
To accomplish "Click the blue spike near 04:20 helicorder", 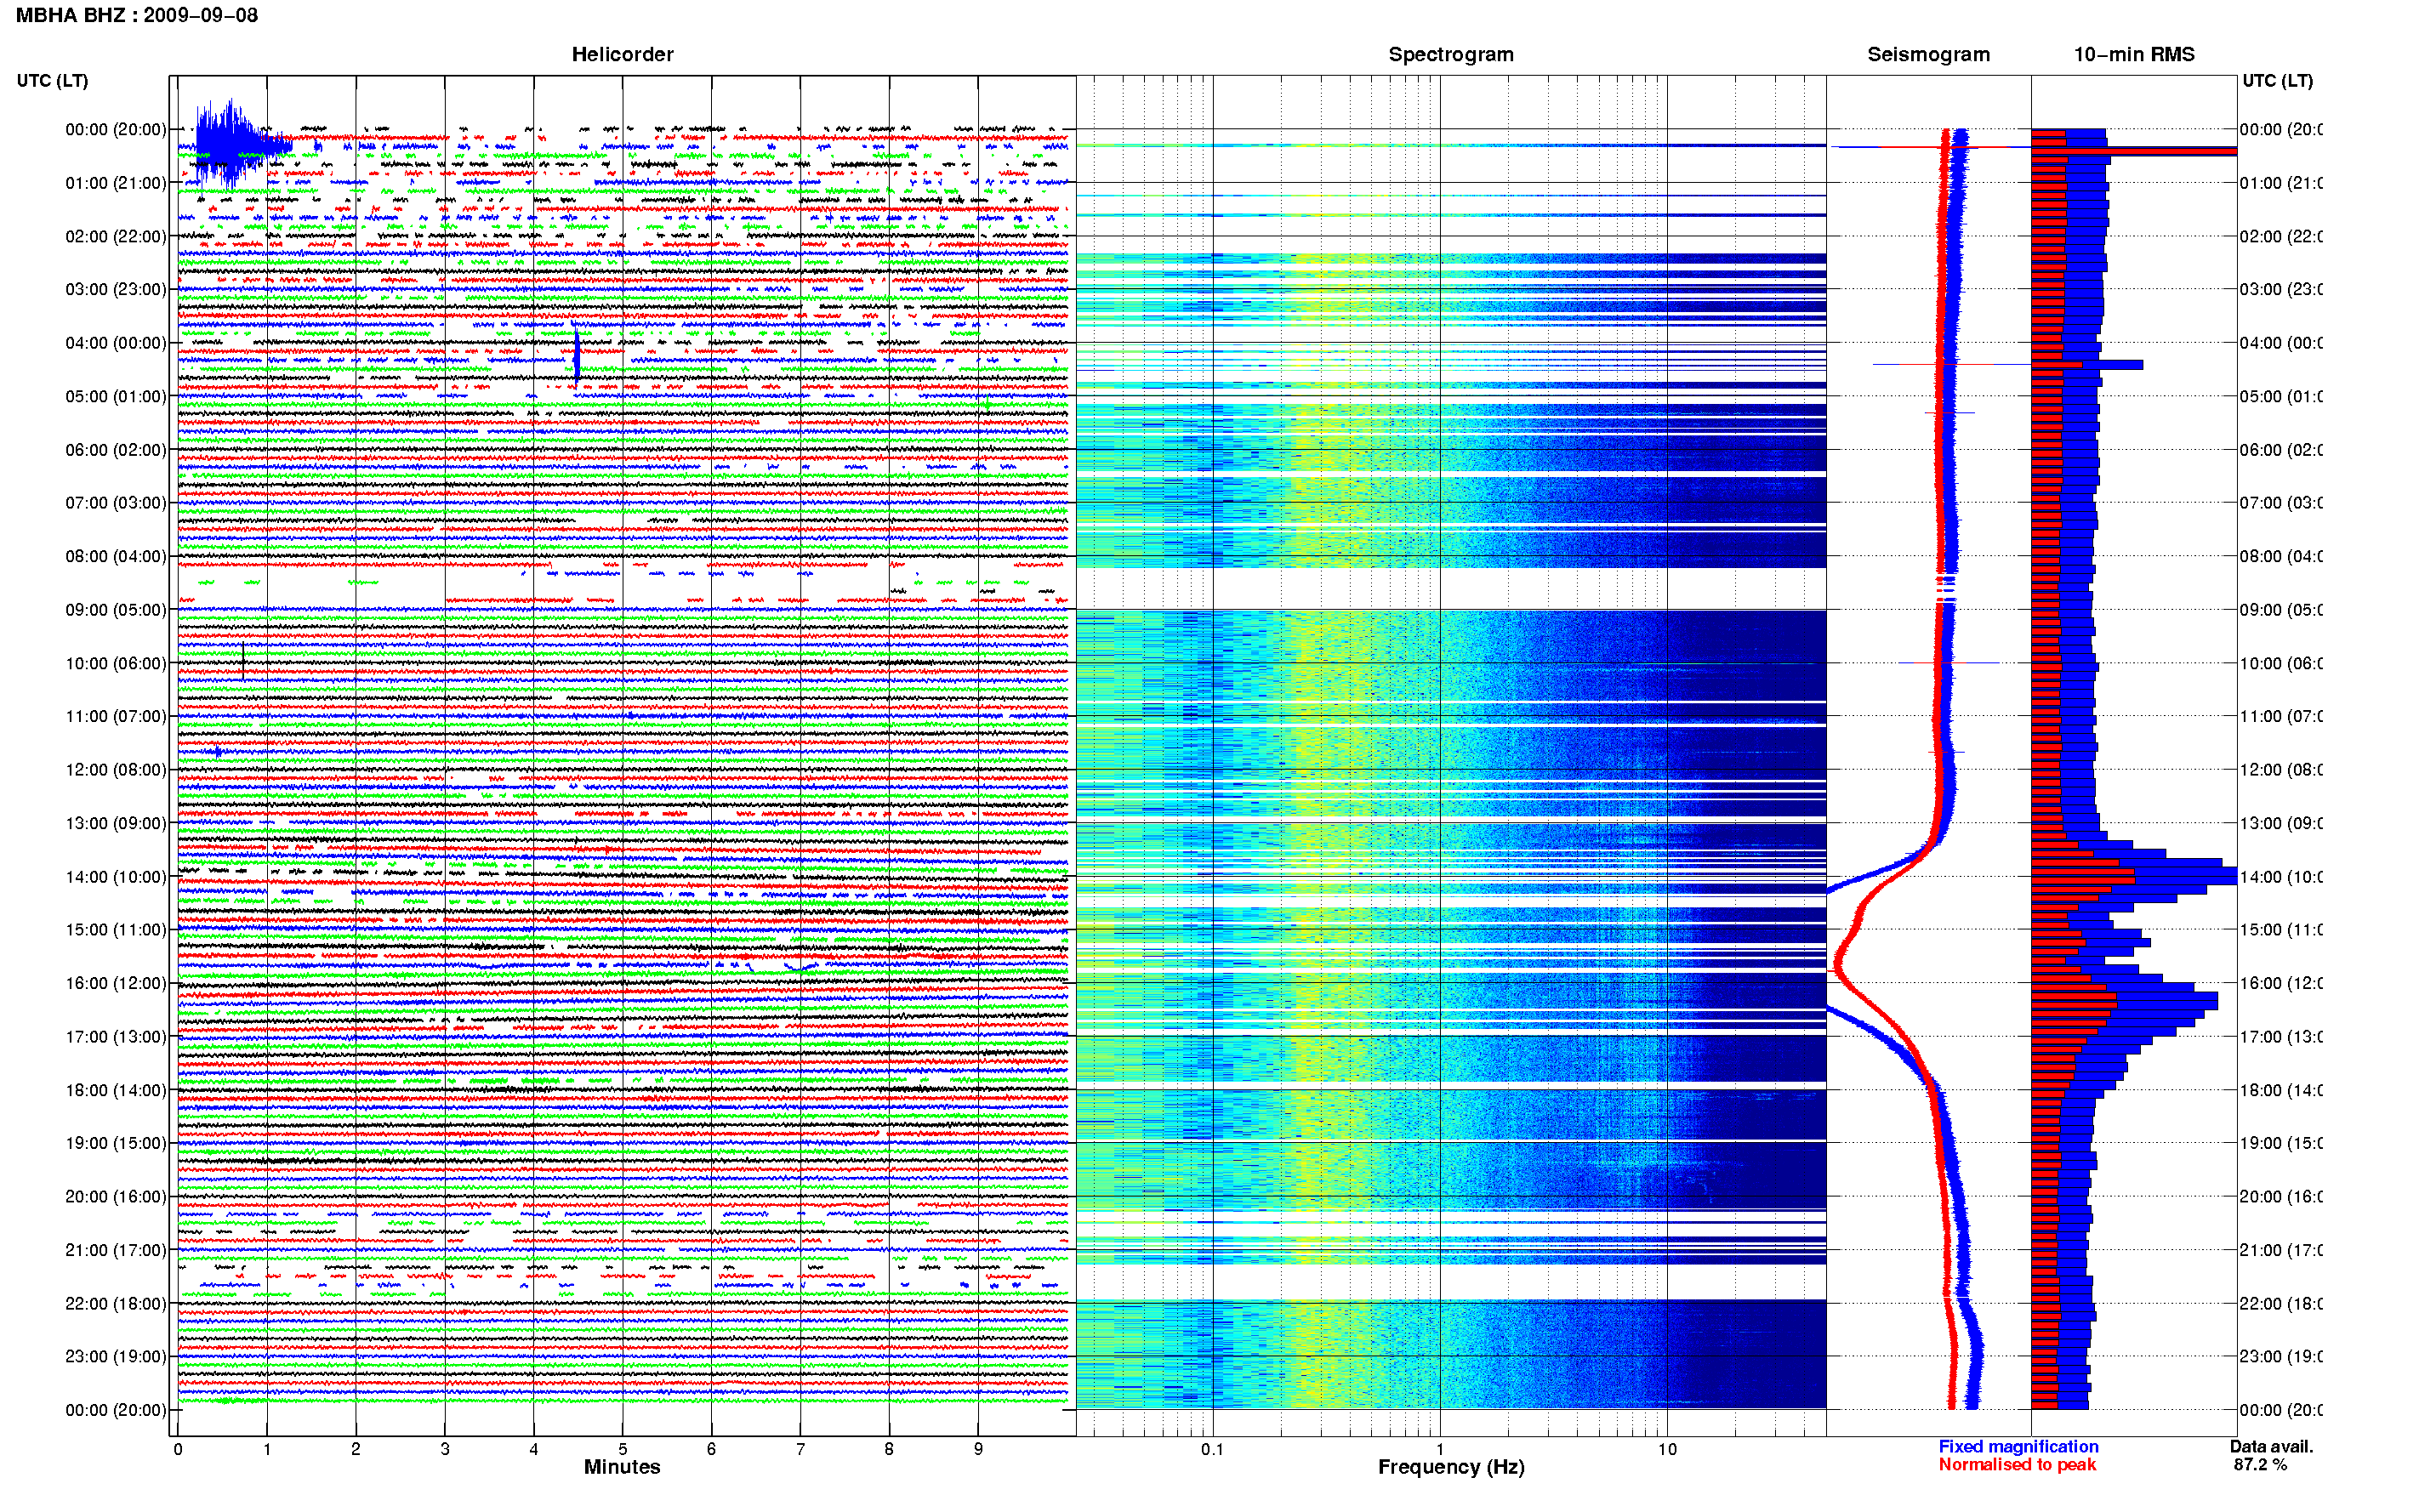I will point(577,356).
